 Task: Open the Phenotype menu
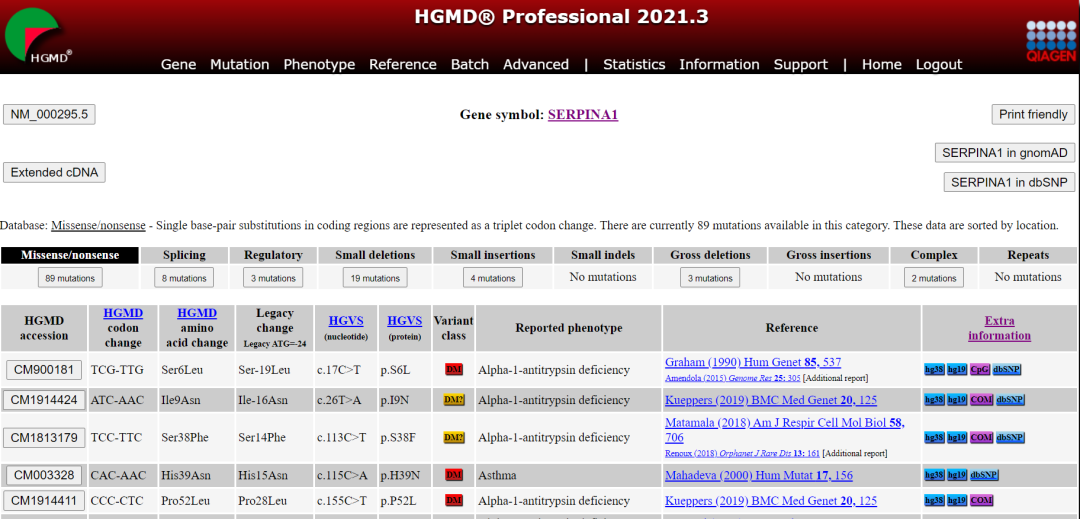(320, 64)
